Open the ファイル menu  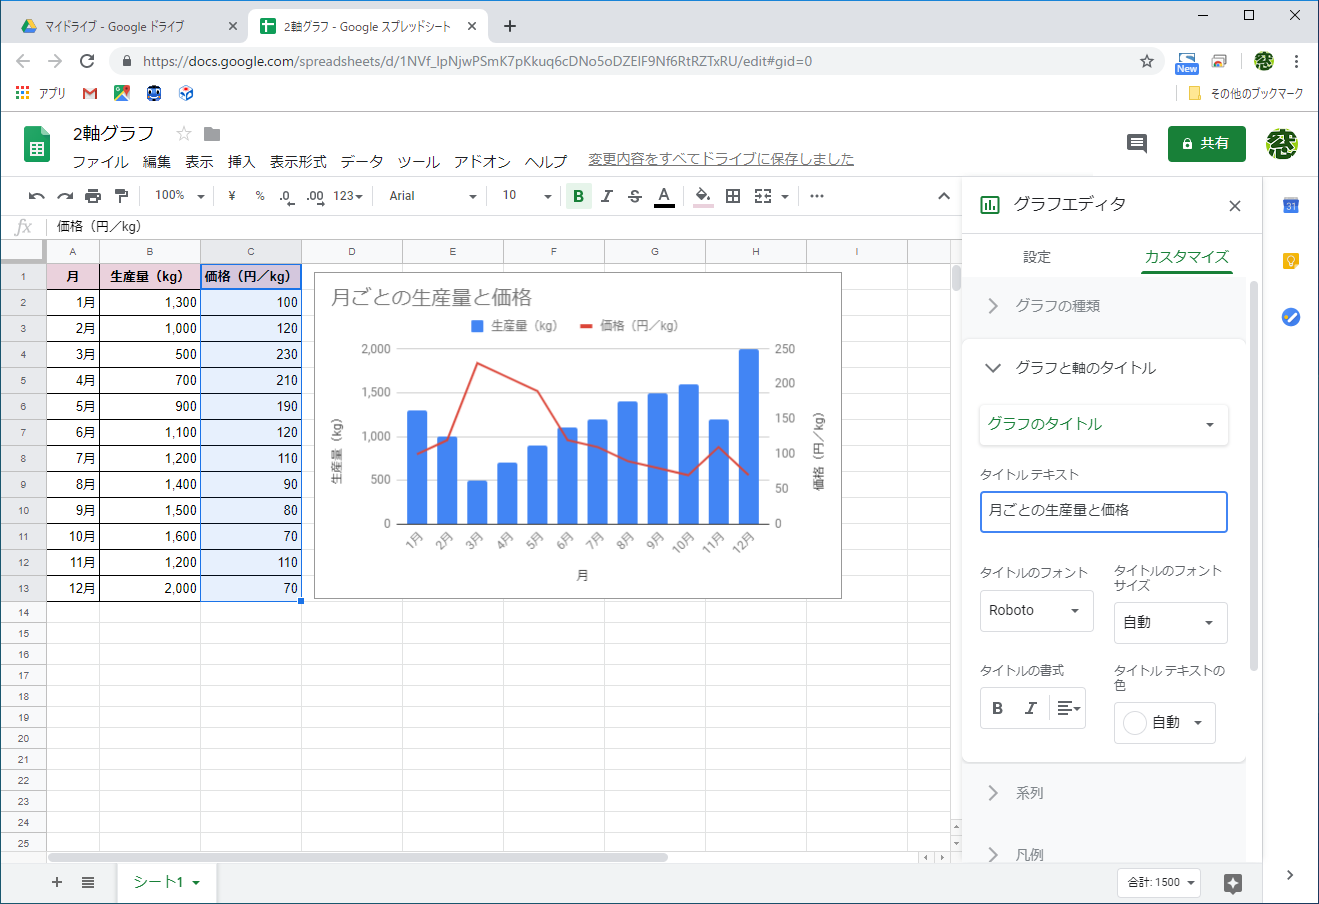[x=100, y=161]
